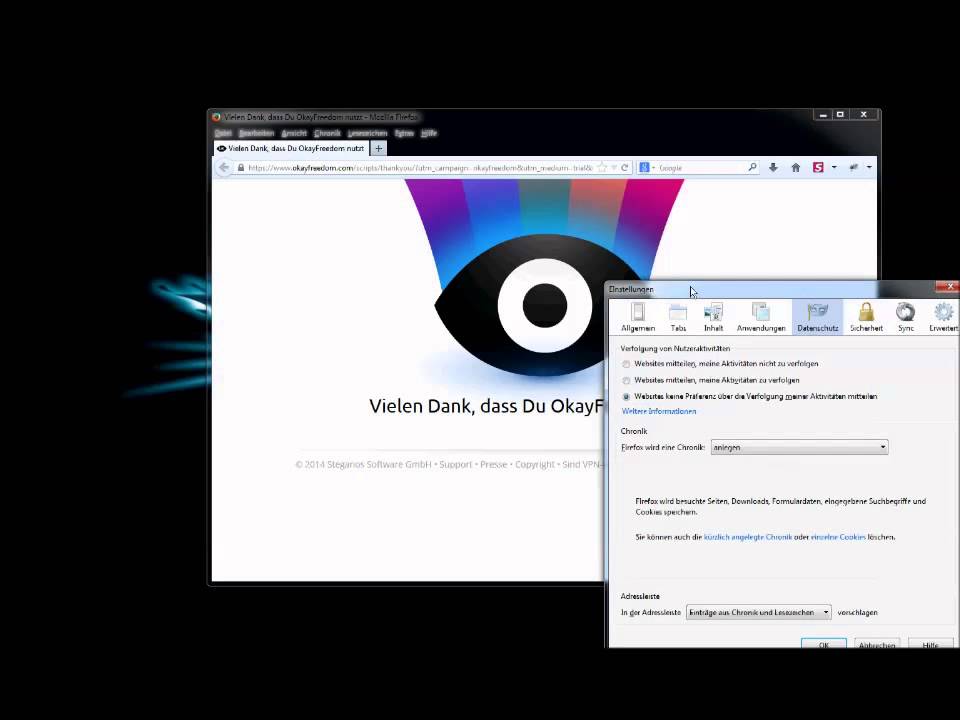Open the Chronik 'anlegen' dropdown
Screen dimensions: 960x720
coord(800,447)
